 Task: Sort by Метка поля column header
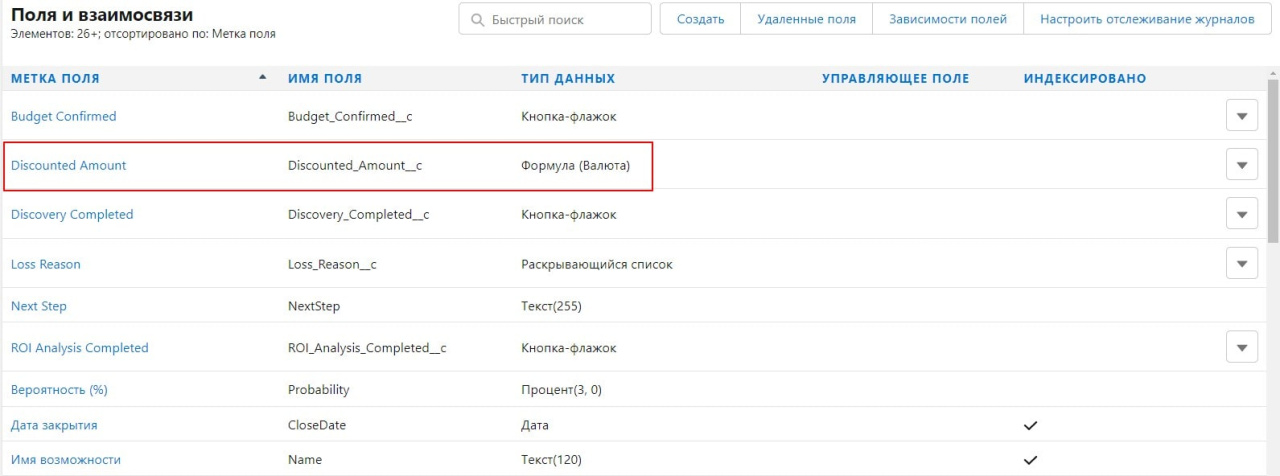coord(55,78)
